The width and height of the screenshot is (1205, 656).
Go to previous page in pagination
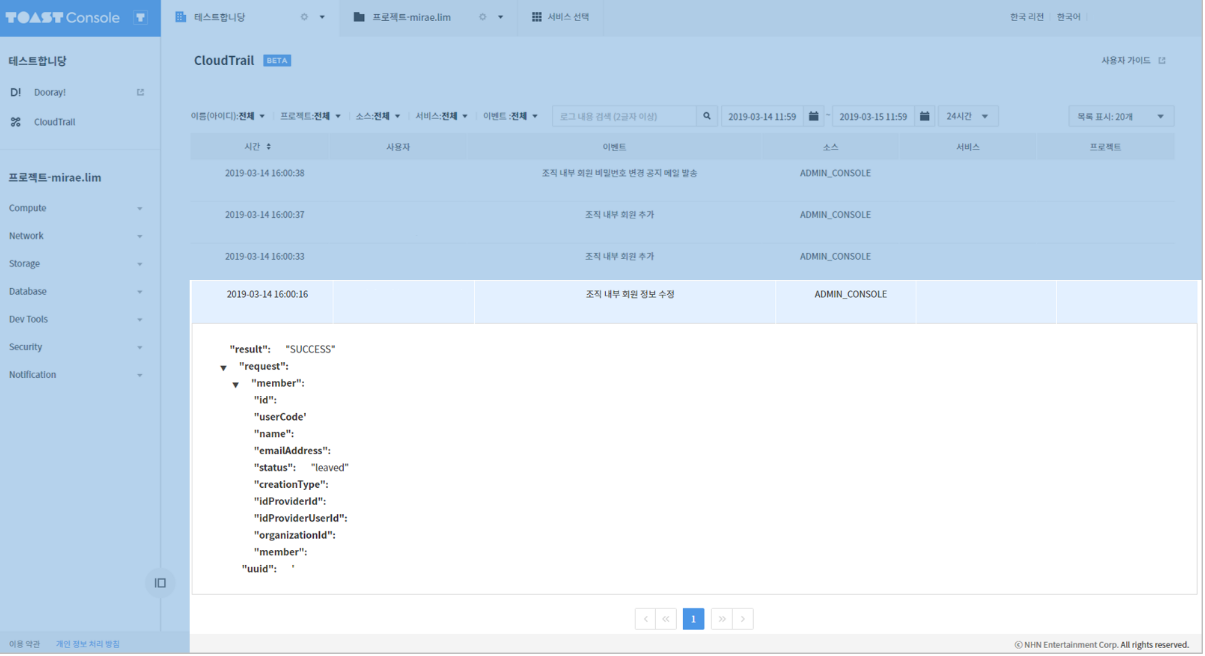(x=646, y=619)
